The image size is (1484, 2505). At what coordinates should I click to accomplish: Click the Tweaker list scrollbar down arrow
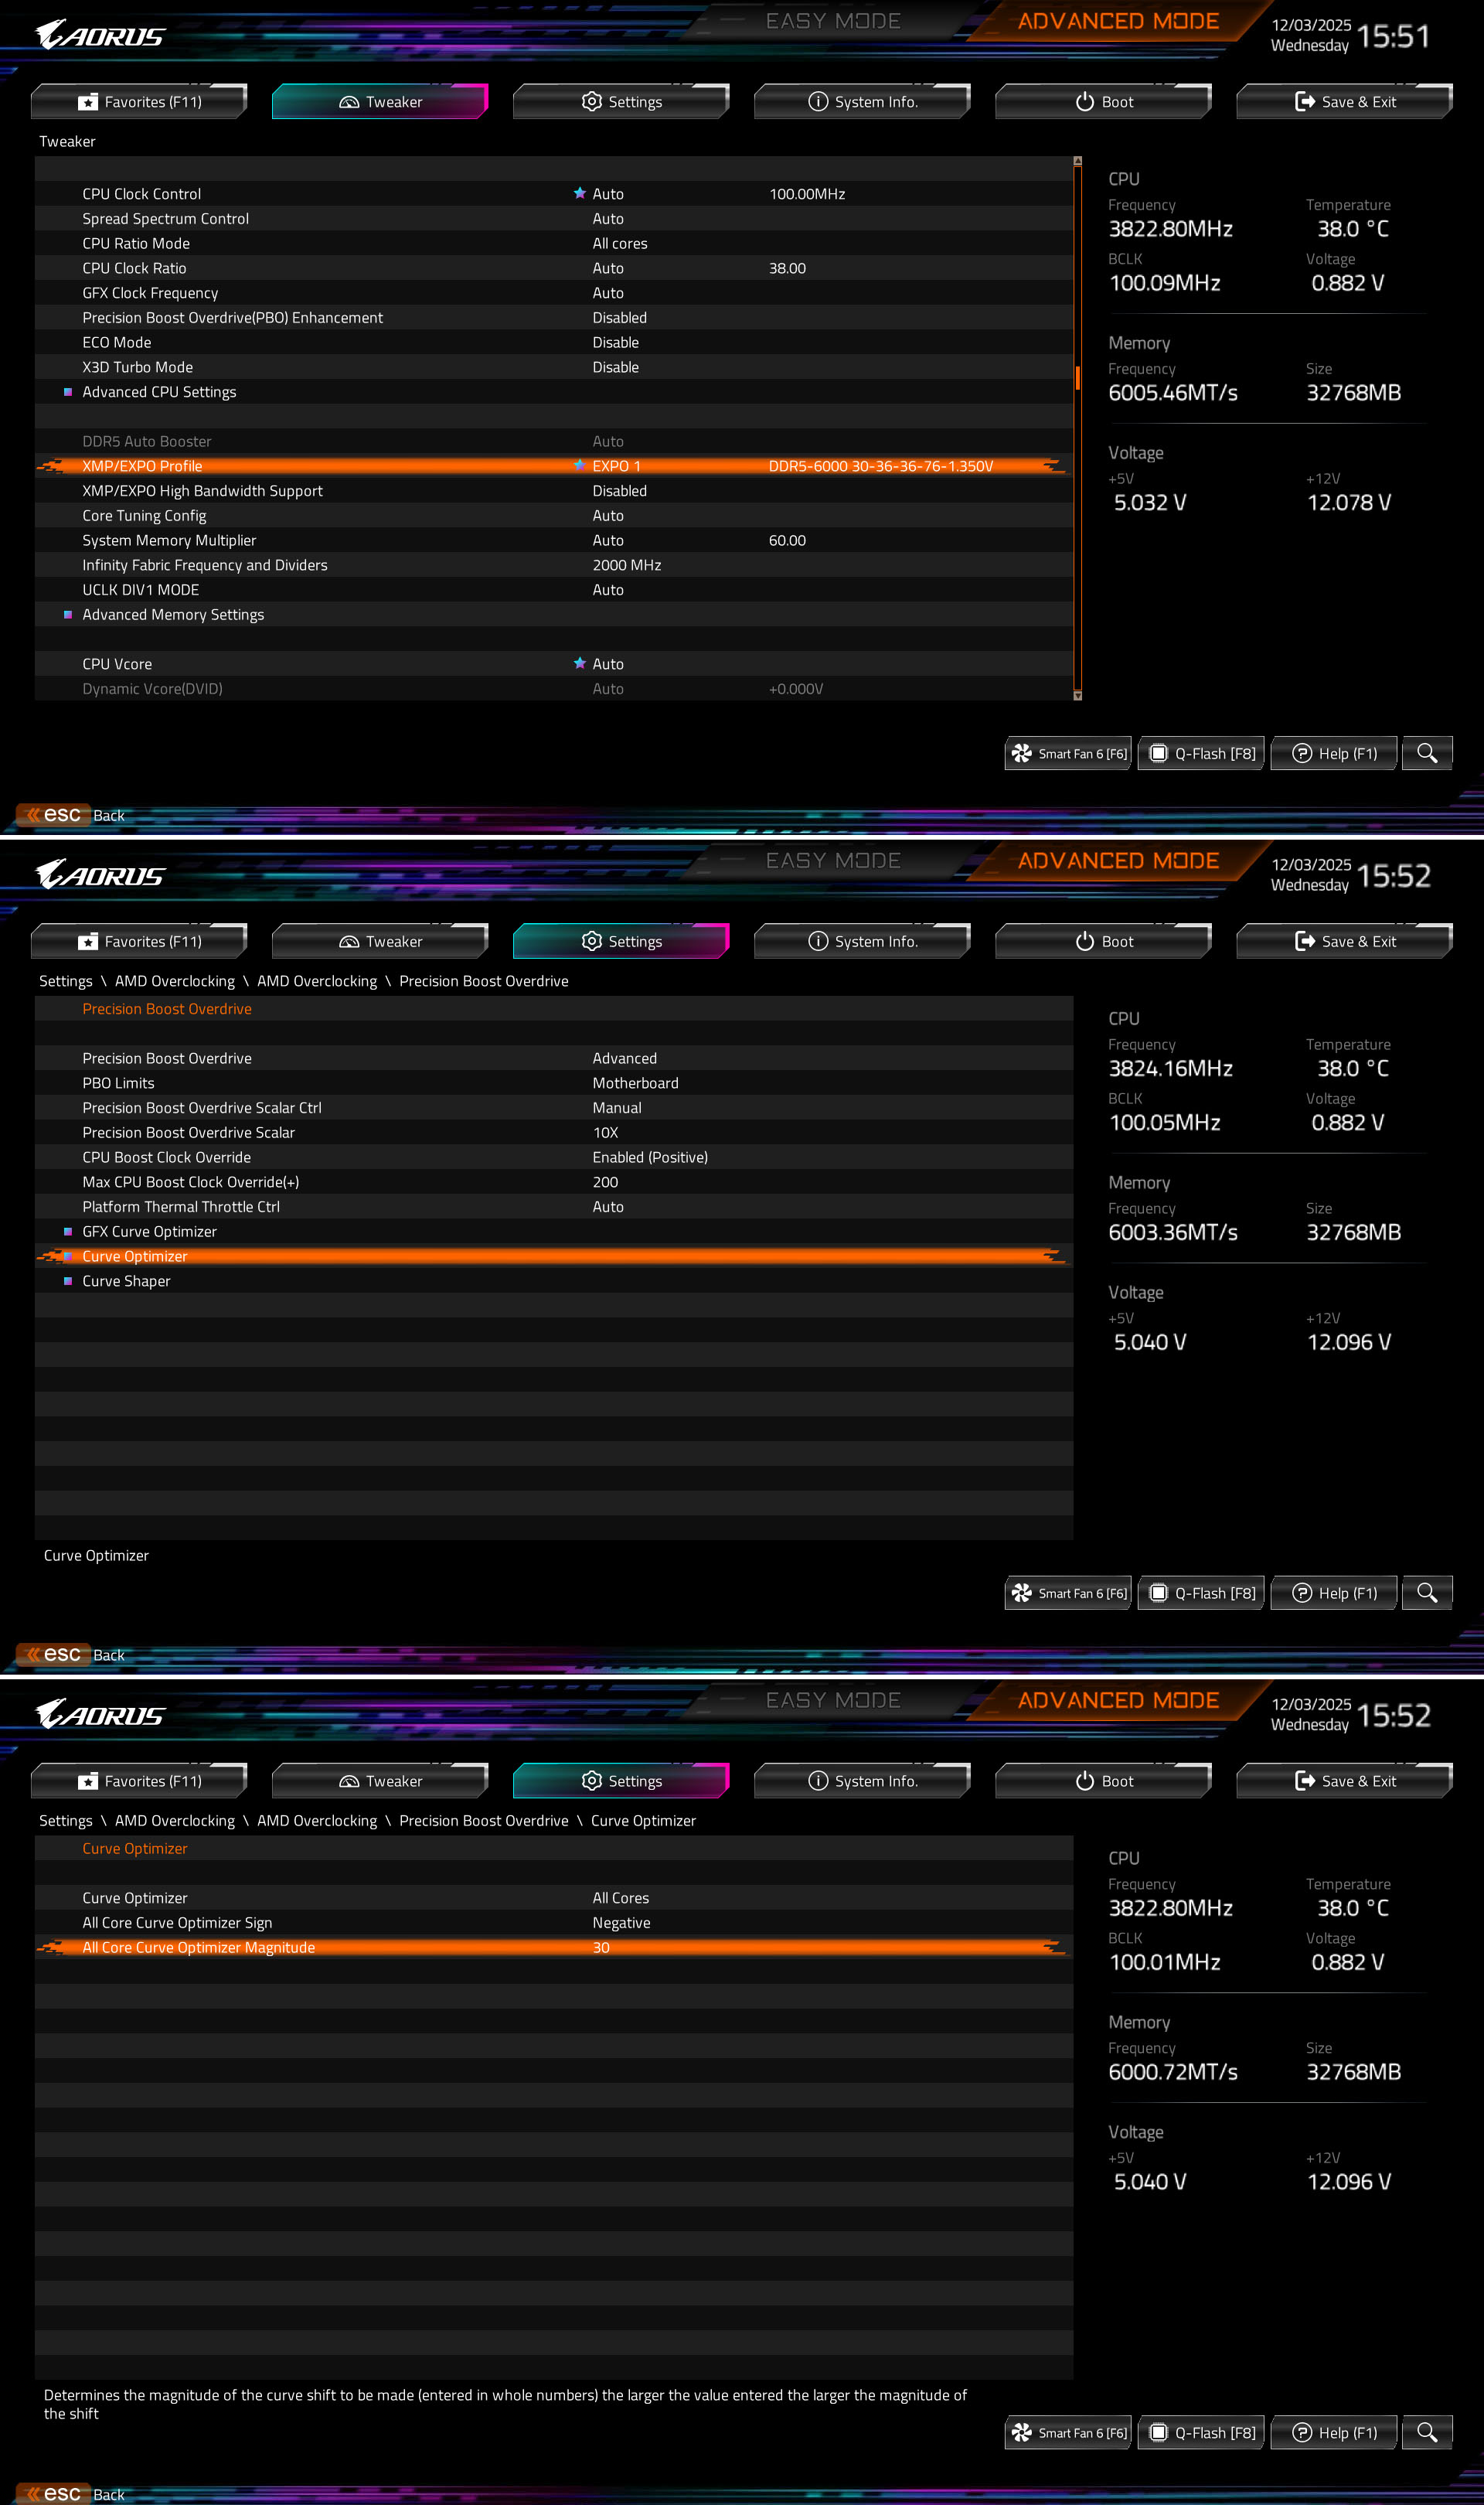[x=1077, y=695]
